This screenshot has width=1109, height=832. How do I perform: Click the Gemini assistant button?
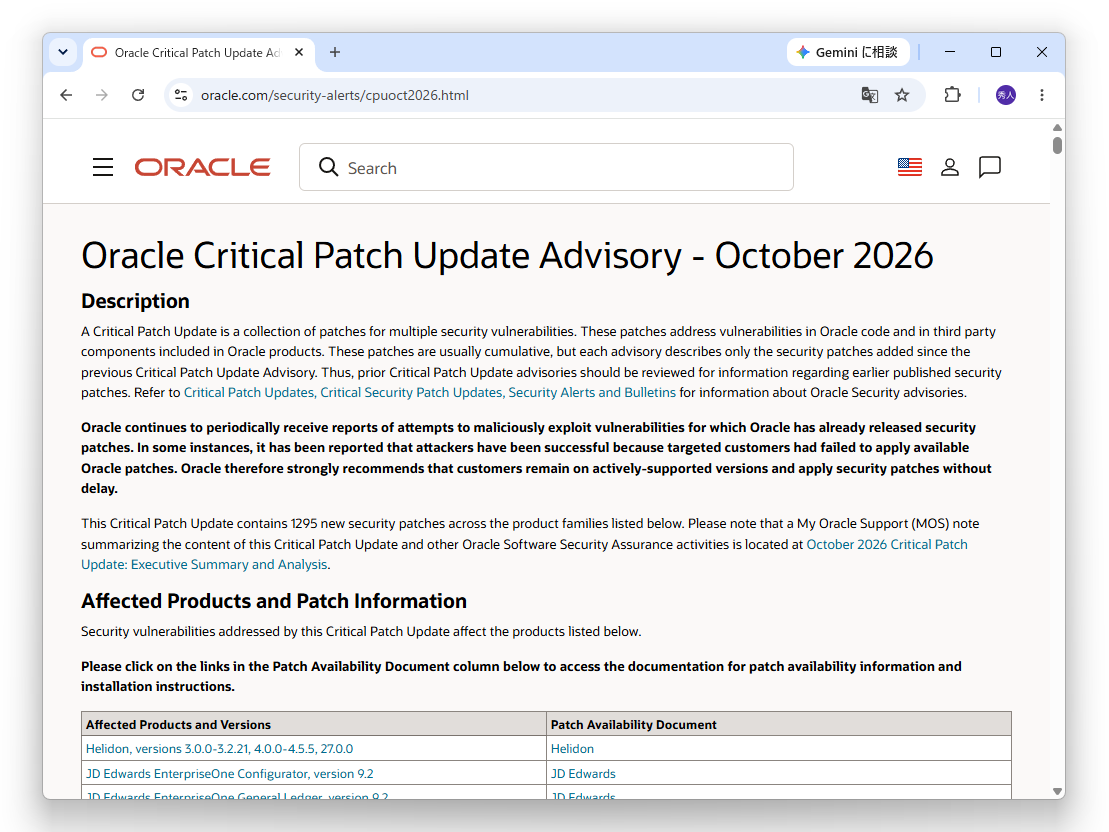848,52
